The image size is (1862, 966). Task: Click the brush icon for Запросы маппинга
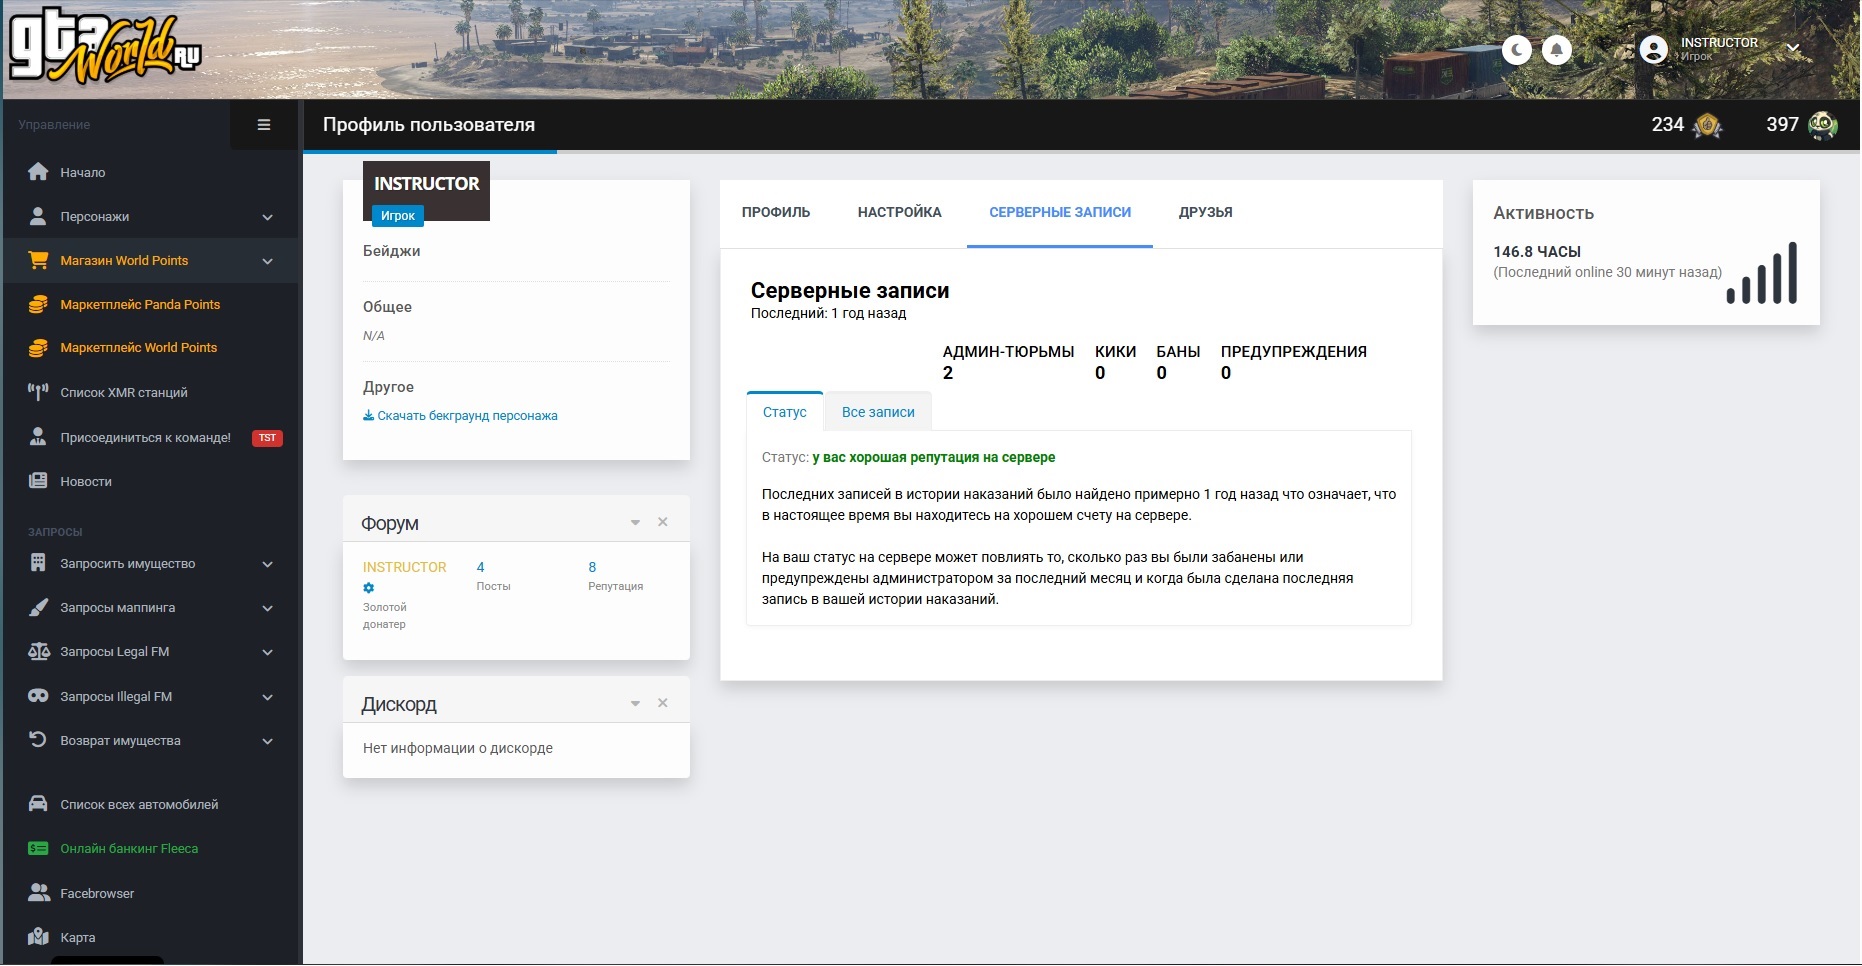click(x=38, y=607)
